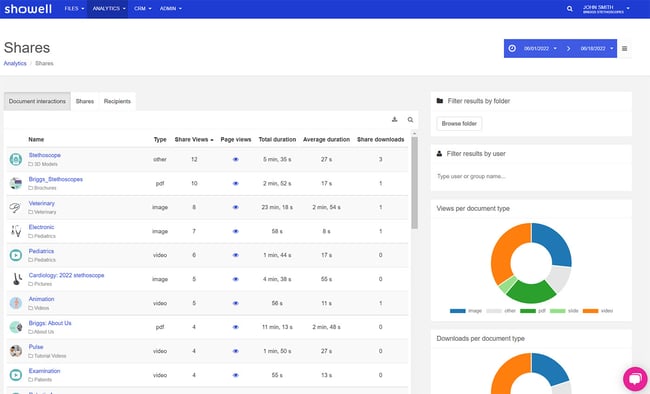This screenshot has height=394, width=650.
Task: Open the Briggs: About Us link
Action: pyautogui.click(x=50, y=323)
